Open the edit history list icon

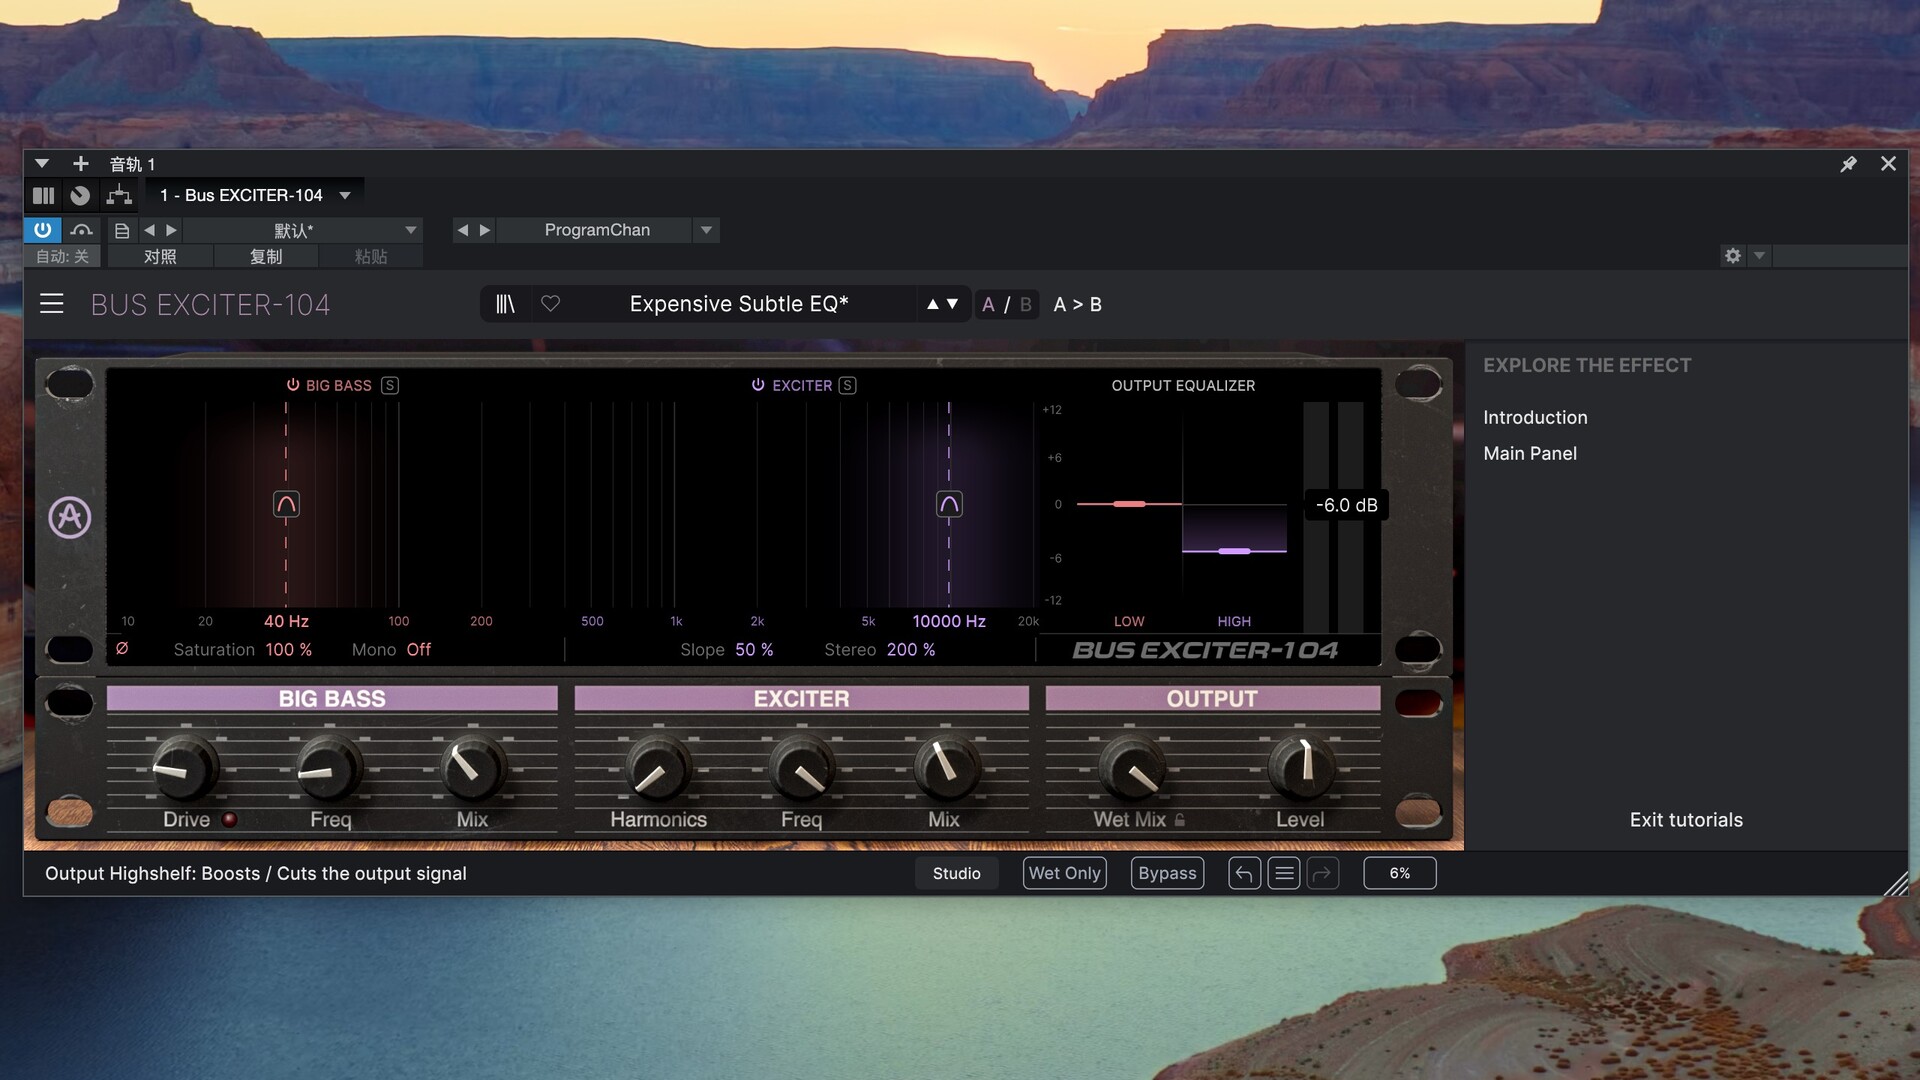click(x=1284, y=873)
